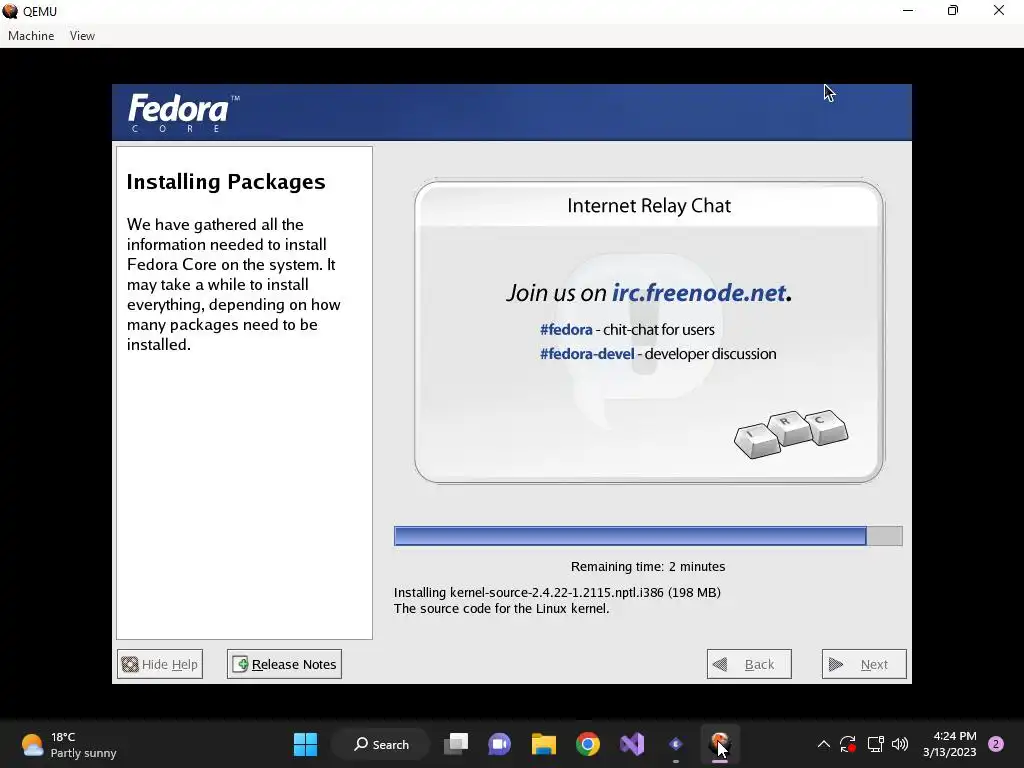Open the notification count badge
This screenshot has height=768, width=1024.
(x=996, y=744)
